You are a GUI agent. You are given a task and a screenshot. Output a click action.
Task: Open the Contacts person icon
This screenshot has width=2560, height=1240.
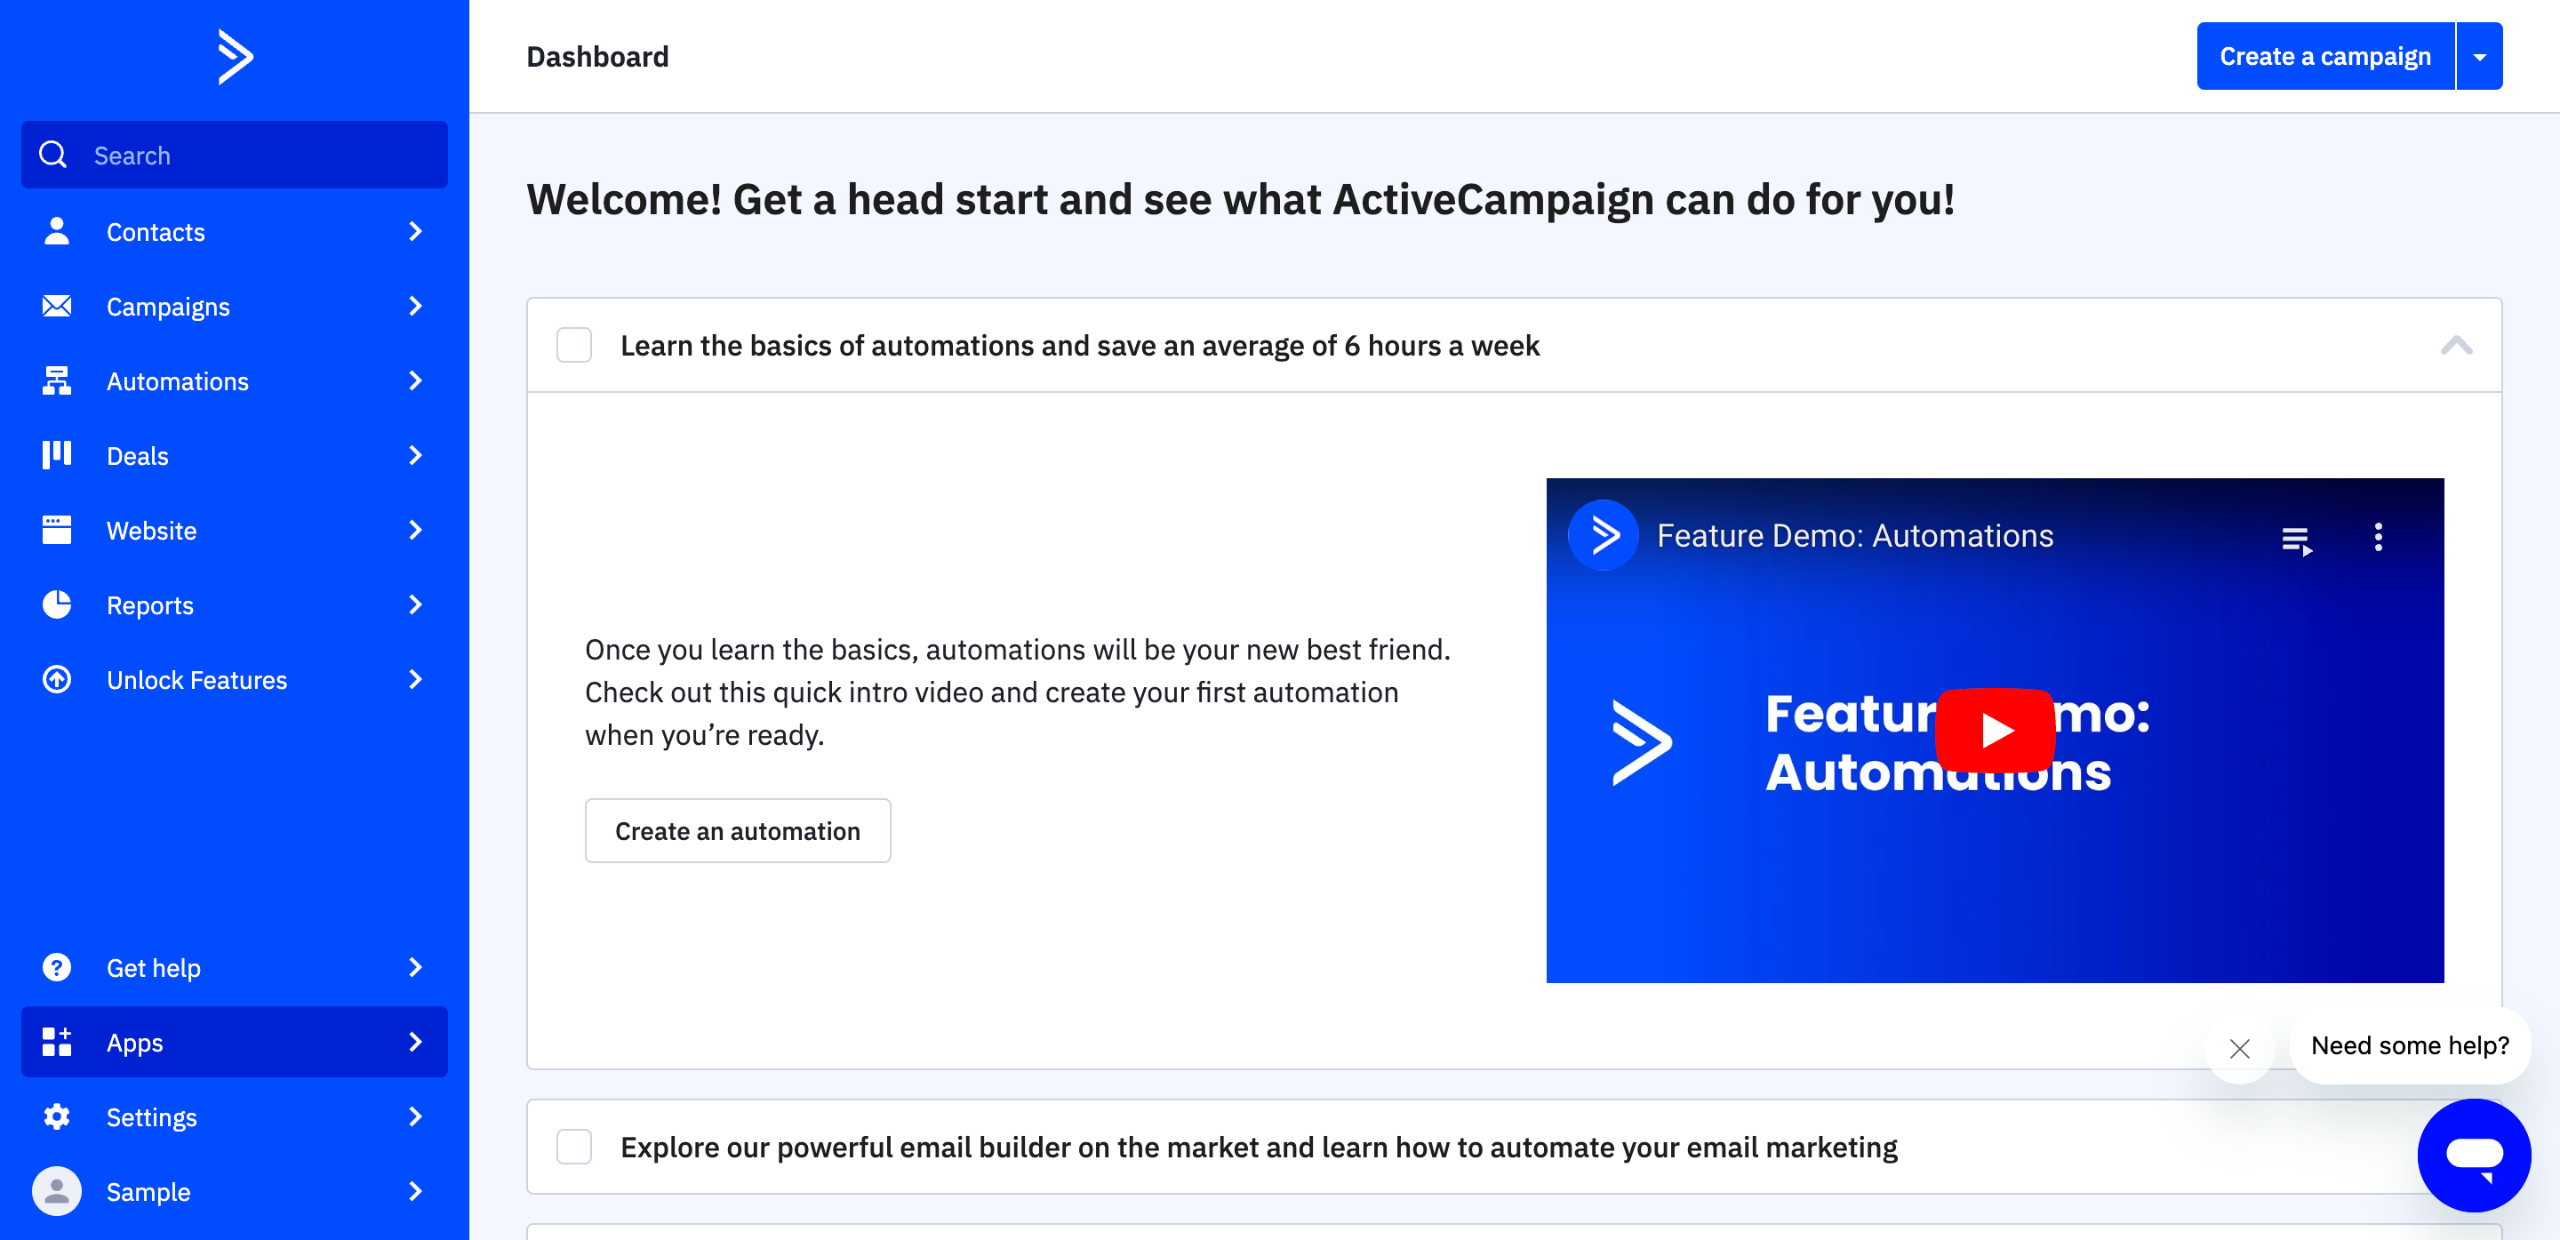point(57,231)
